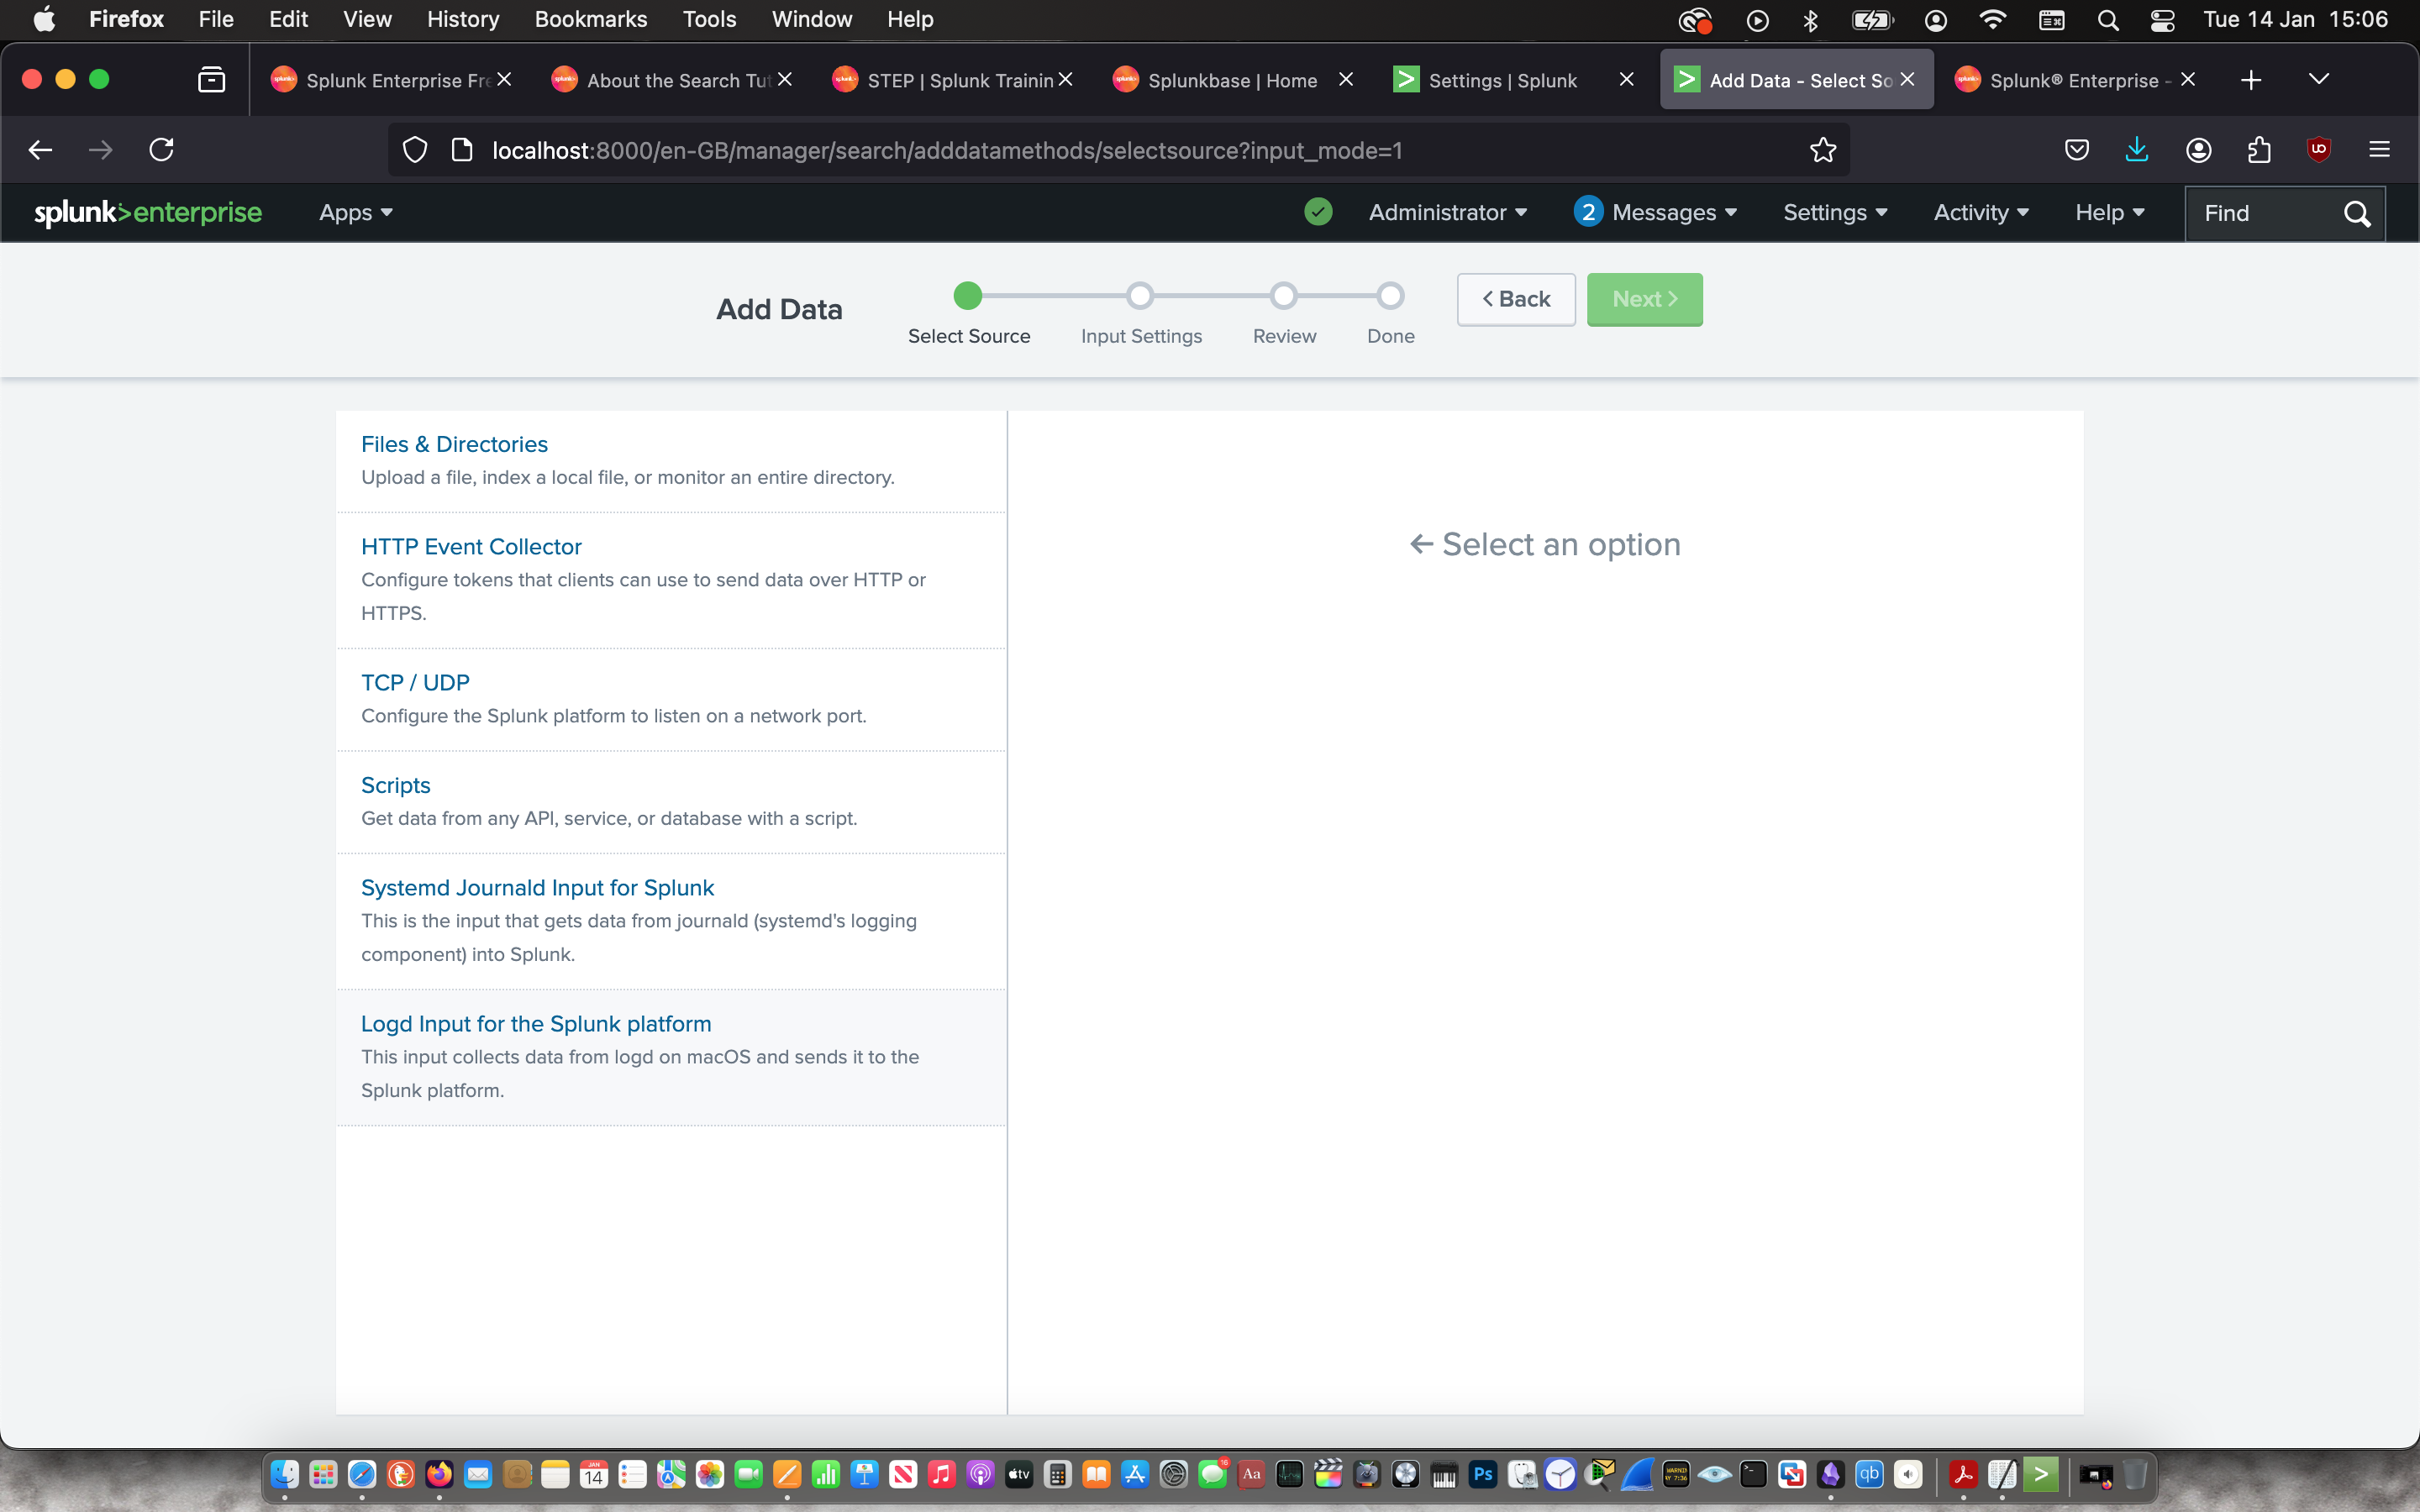Screen dimensions: 2420x1512
Task: Reload the current page
Action: coord(161,150)
